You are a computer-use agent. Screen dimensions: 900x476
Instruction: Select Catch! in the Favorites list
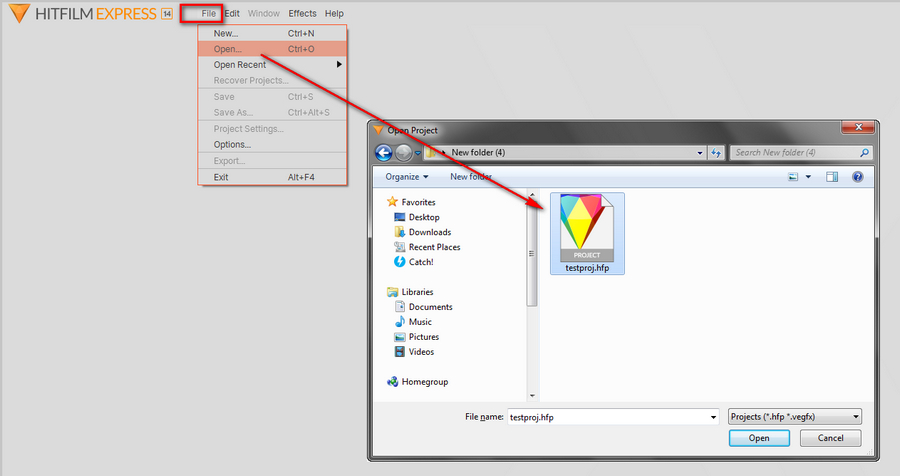point(420,262)
